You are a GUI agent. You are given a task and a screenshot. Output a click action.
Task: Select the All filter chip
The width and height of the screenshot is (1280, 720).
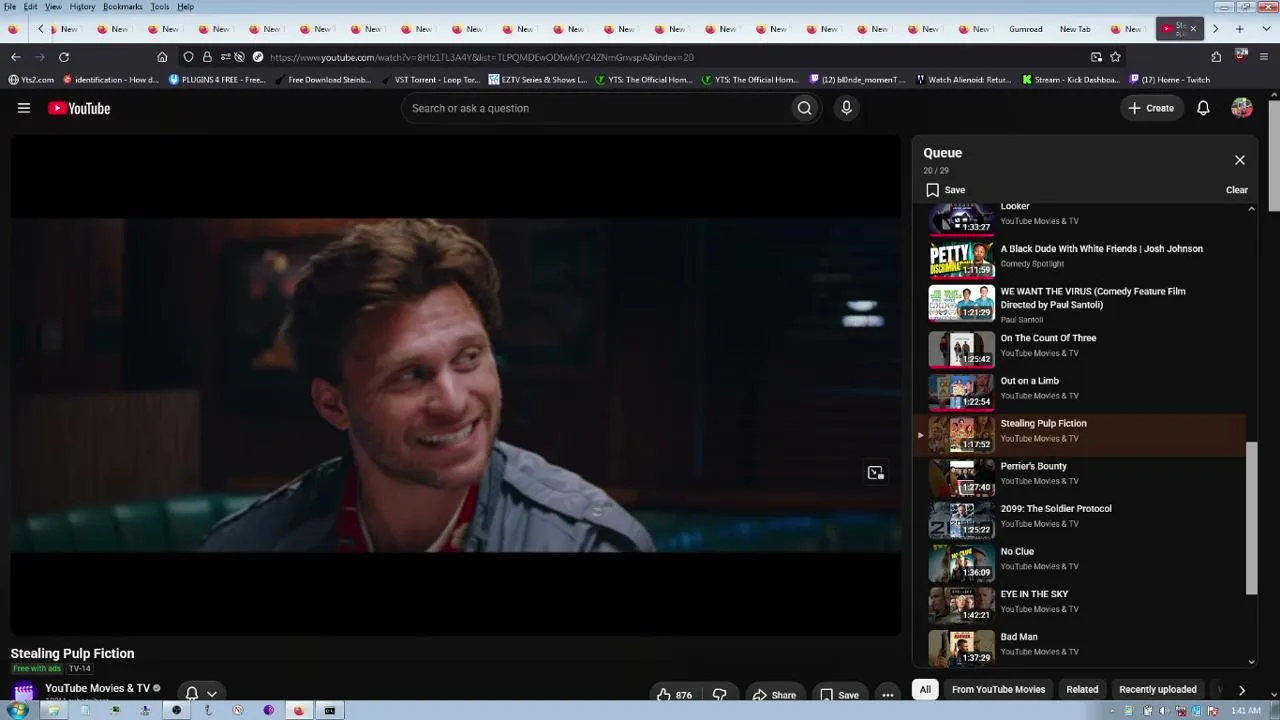point(925,689)
